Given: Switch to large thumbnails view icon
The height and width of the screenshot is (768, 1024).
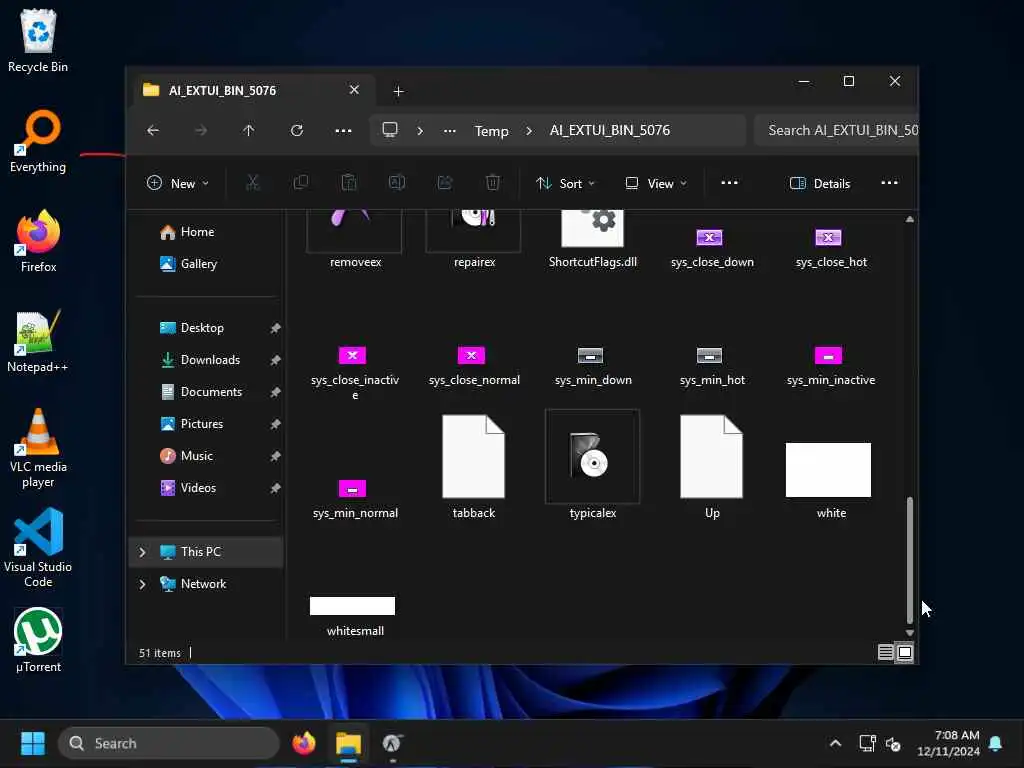Looking at the screenshot, I should tap(905, 652).
